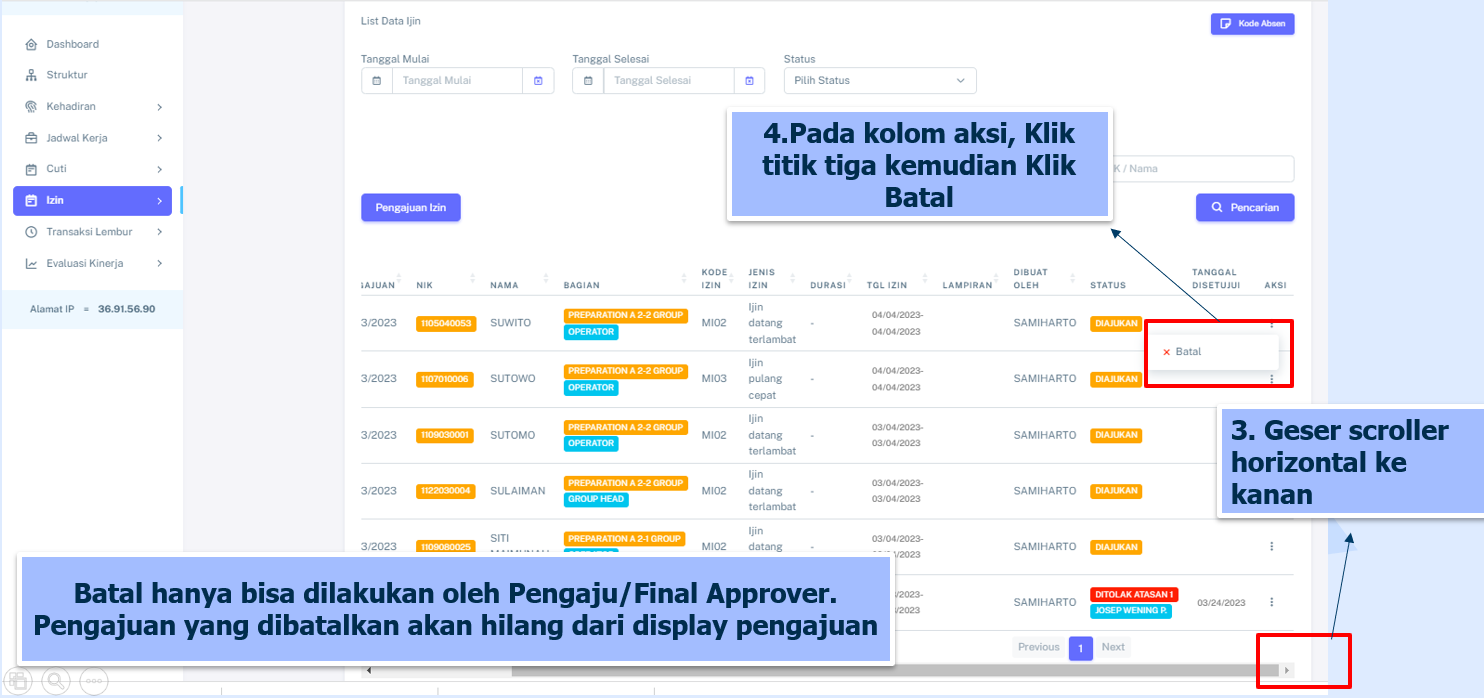1484x698 pixels.
Task: Select Batal from the action popup menu
Action: click(1187, 352)
